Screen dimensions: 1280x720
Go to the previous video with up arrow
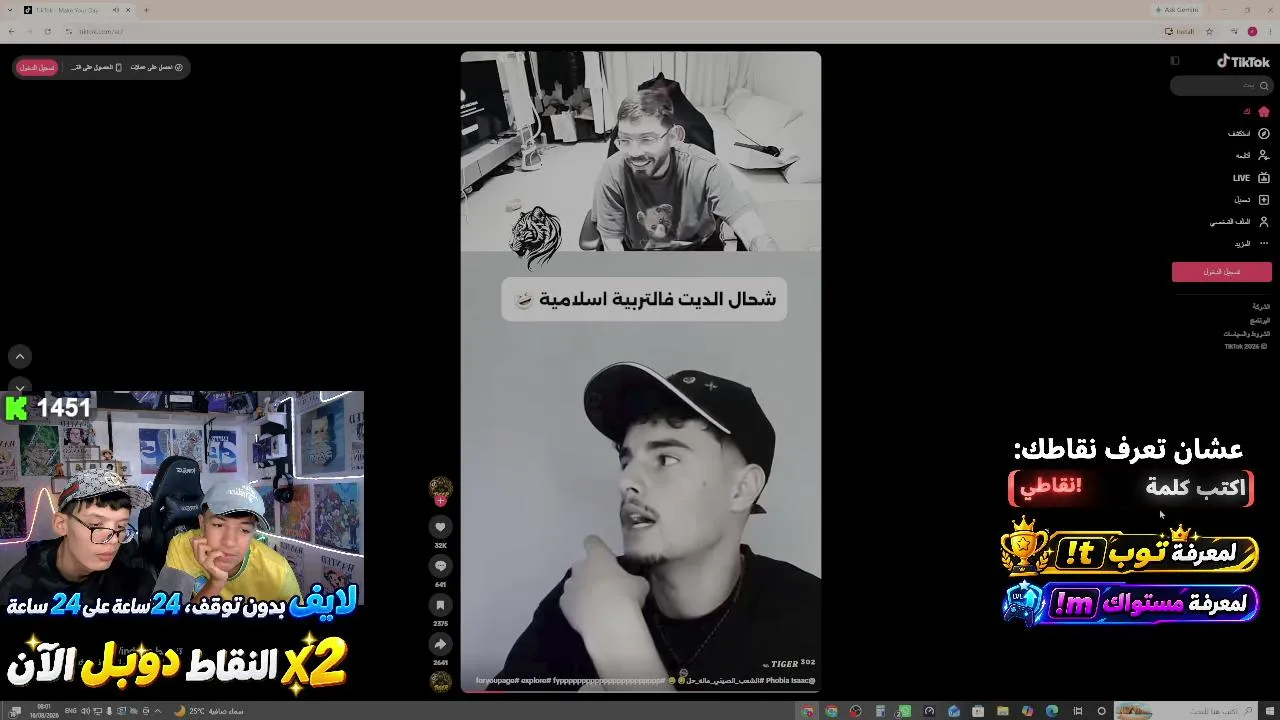(x=19, y=356)
